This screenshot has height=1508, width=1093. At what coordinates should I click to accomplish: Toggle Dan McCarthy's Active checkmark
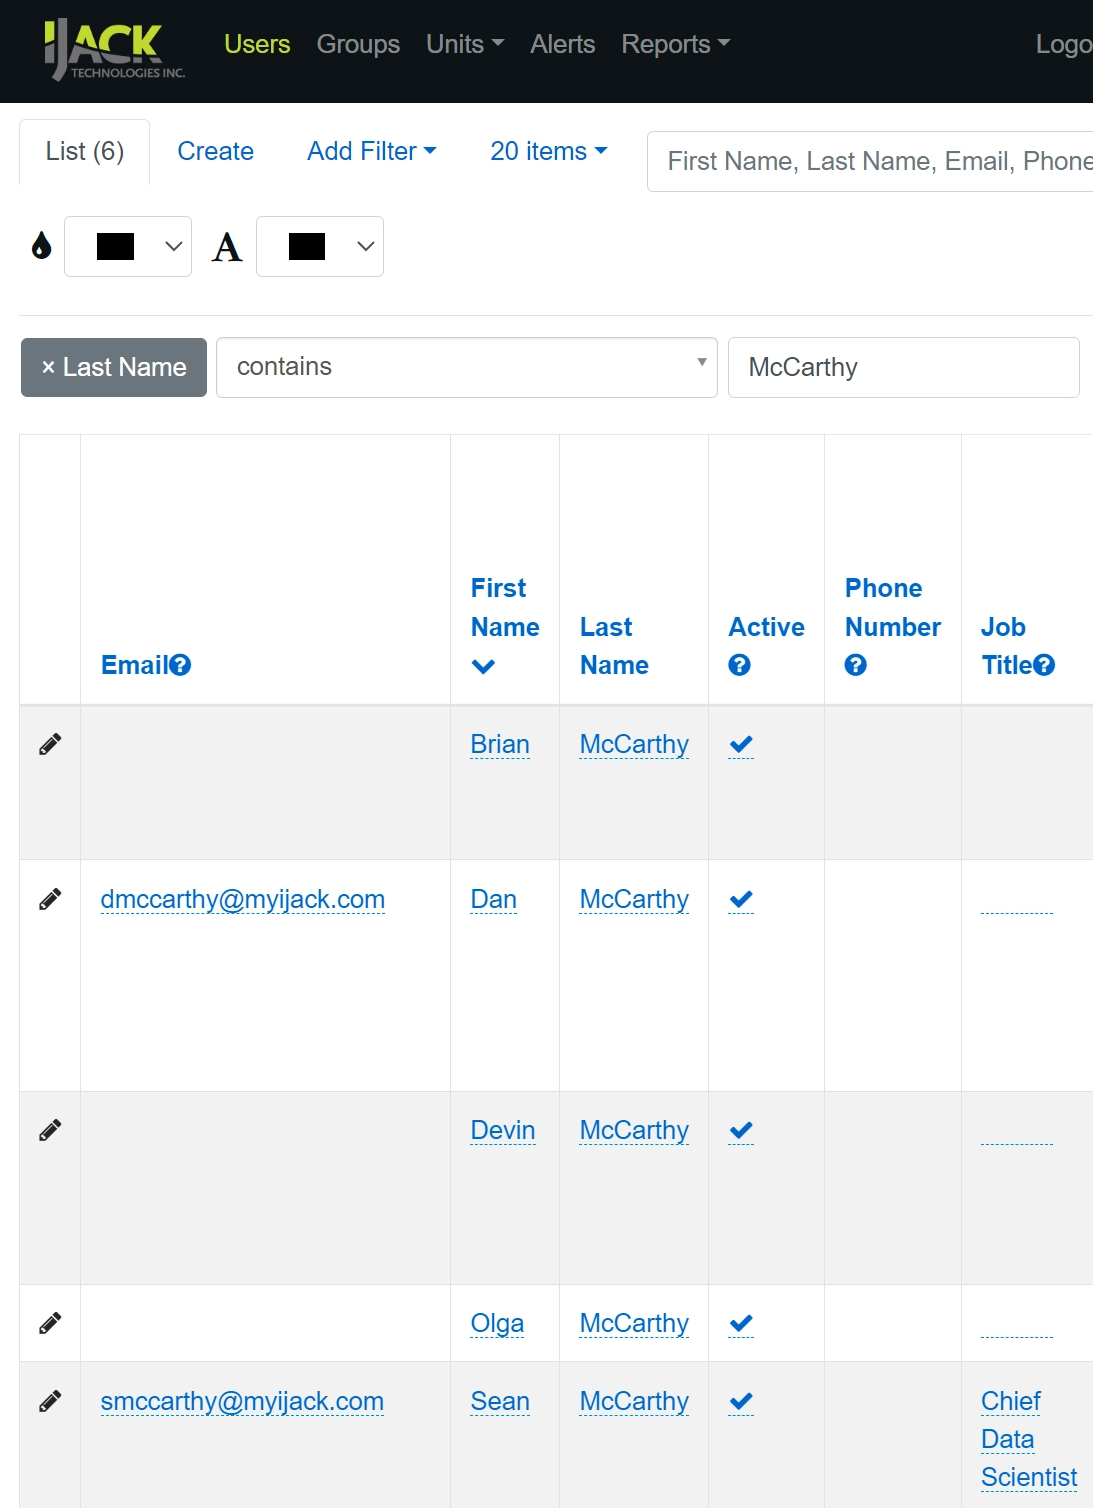(x=741, y=899)
